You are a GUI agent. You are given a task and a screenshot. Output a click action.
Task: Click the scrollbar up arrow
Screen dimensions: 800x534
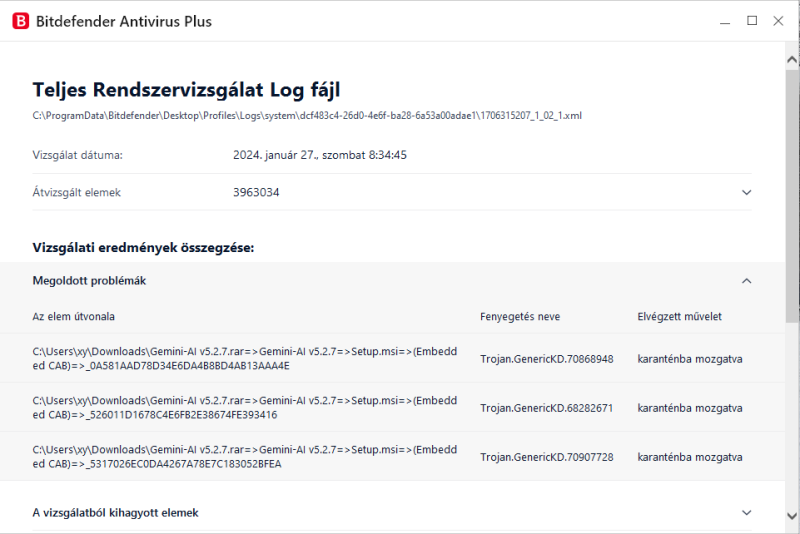tap(792, 60)
